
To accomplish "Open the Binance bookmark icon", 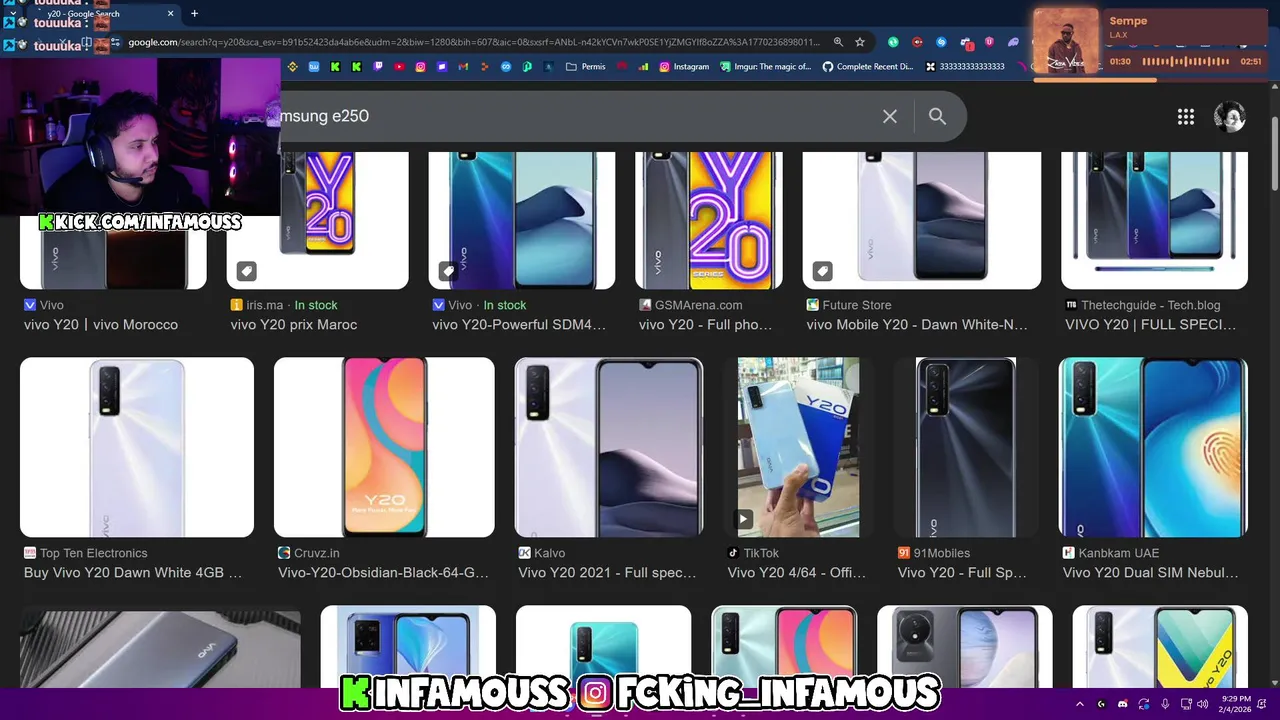I will [293, 67].
